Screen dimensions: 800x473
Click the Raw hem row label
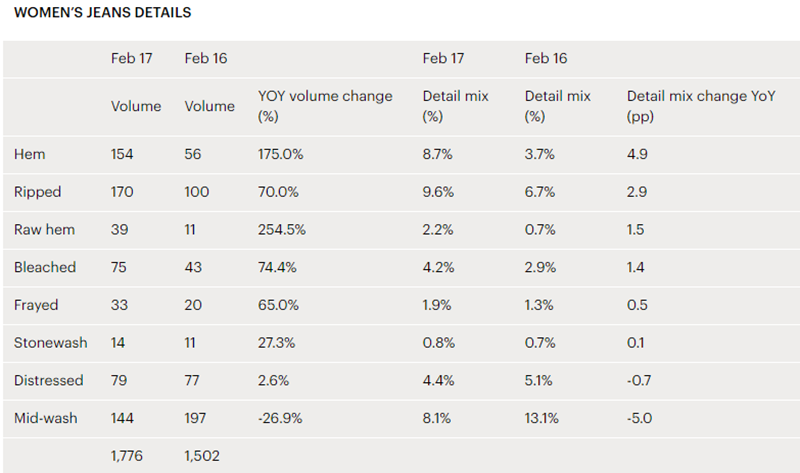pos(44,230)
